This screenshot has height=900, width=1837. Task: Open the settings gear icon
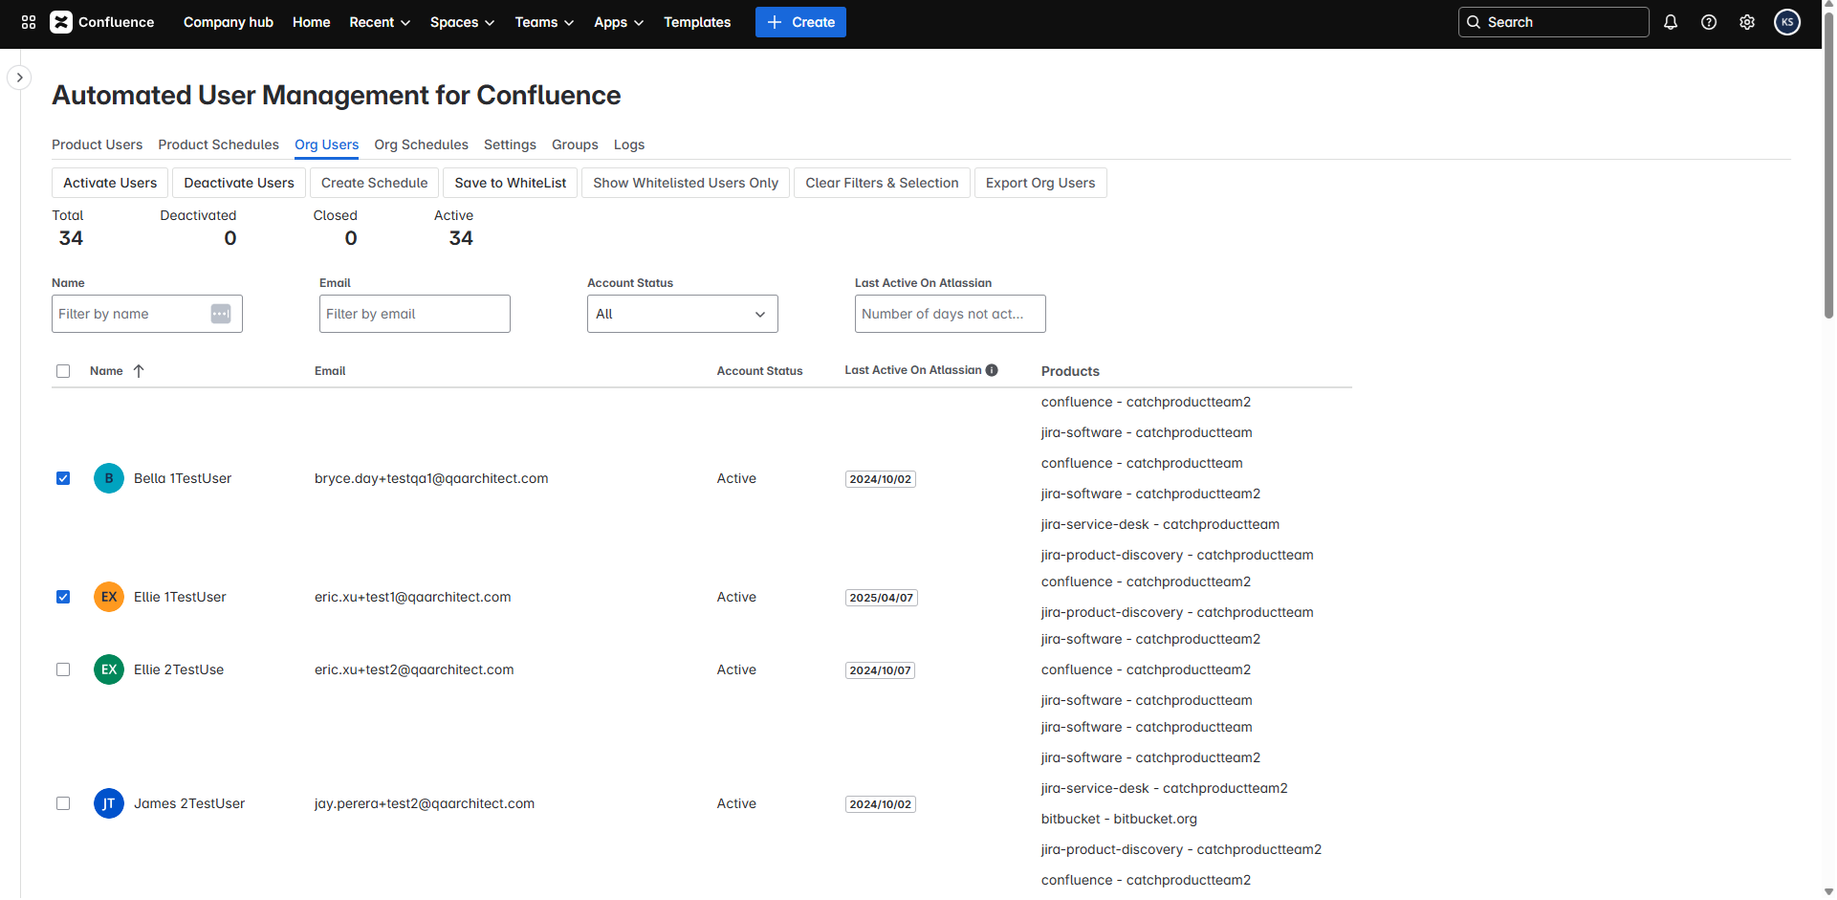1747,22
